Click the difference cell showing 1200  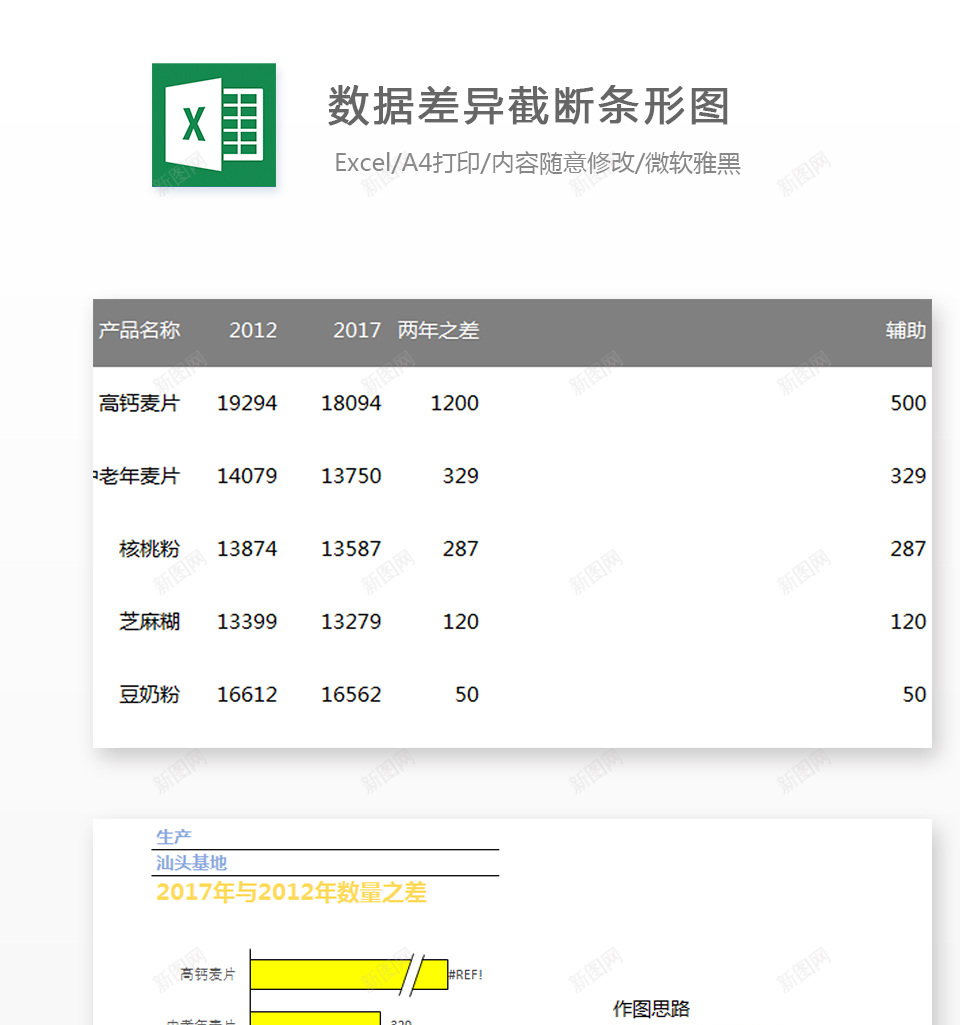click(x=454, y=403)
